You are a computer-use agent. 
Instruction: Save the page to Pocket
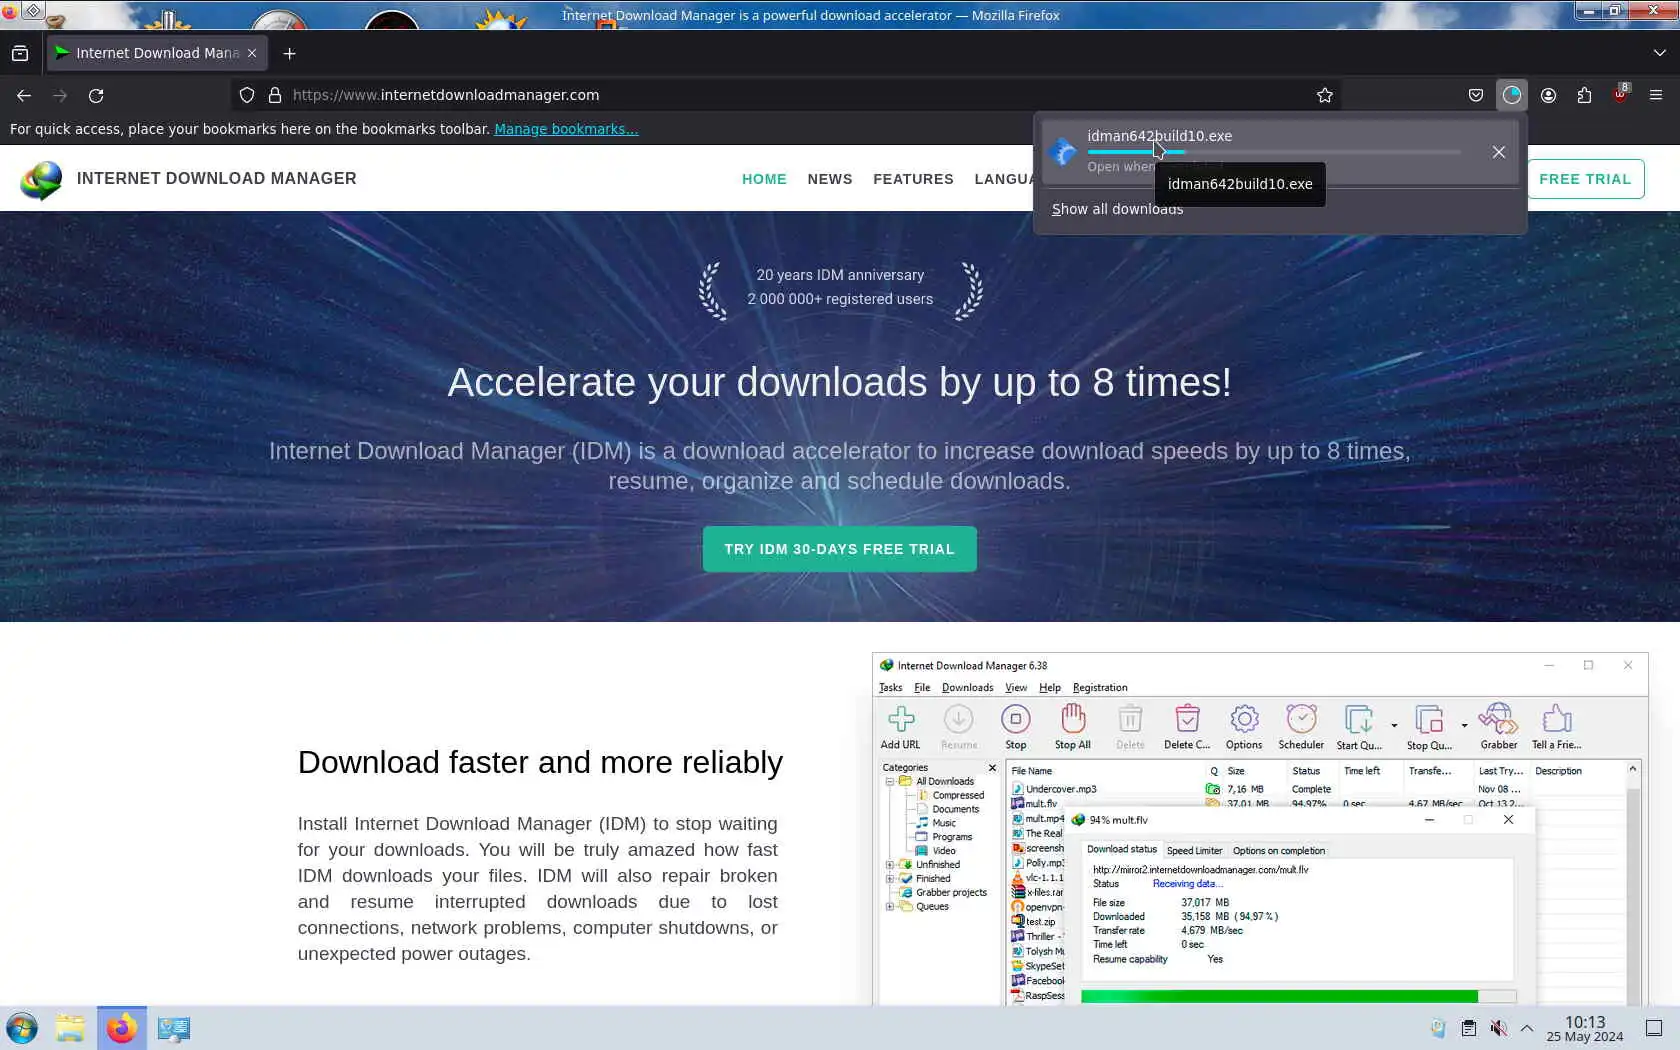click(x=1475, y=95)
